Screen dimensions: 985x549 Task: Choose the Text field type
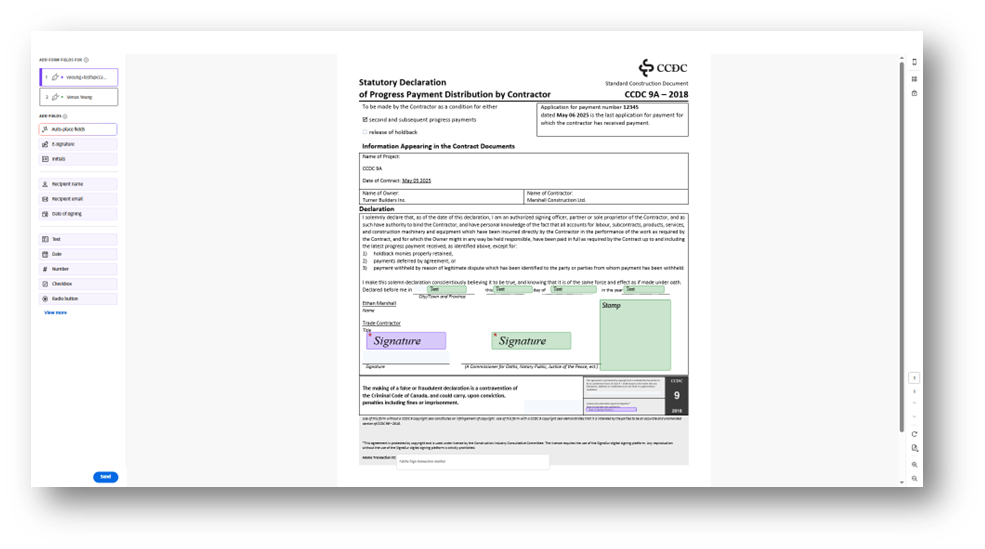78,240
